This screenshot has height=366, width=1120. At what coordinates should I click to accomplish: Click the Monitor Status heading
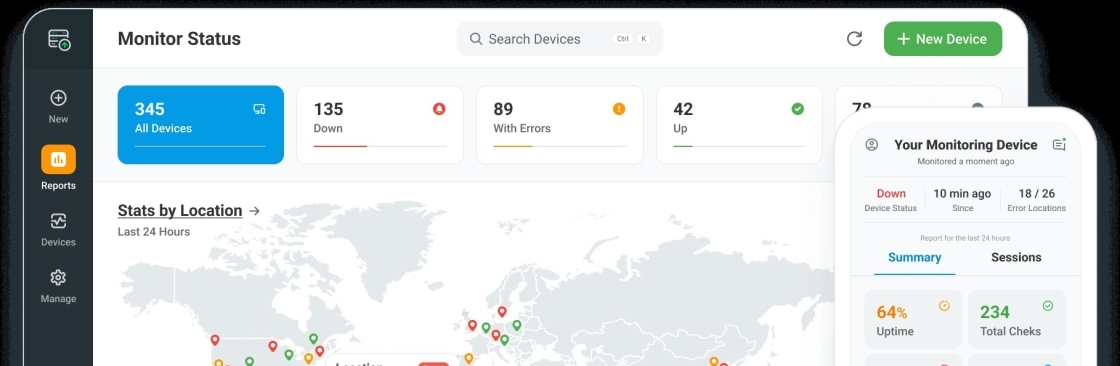(179, 39)
